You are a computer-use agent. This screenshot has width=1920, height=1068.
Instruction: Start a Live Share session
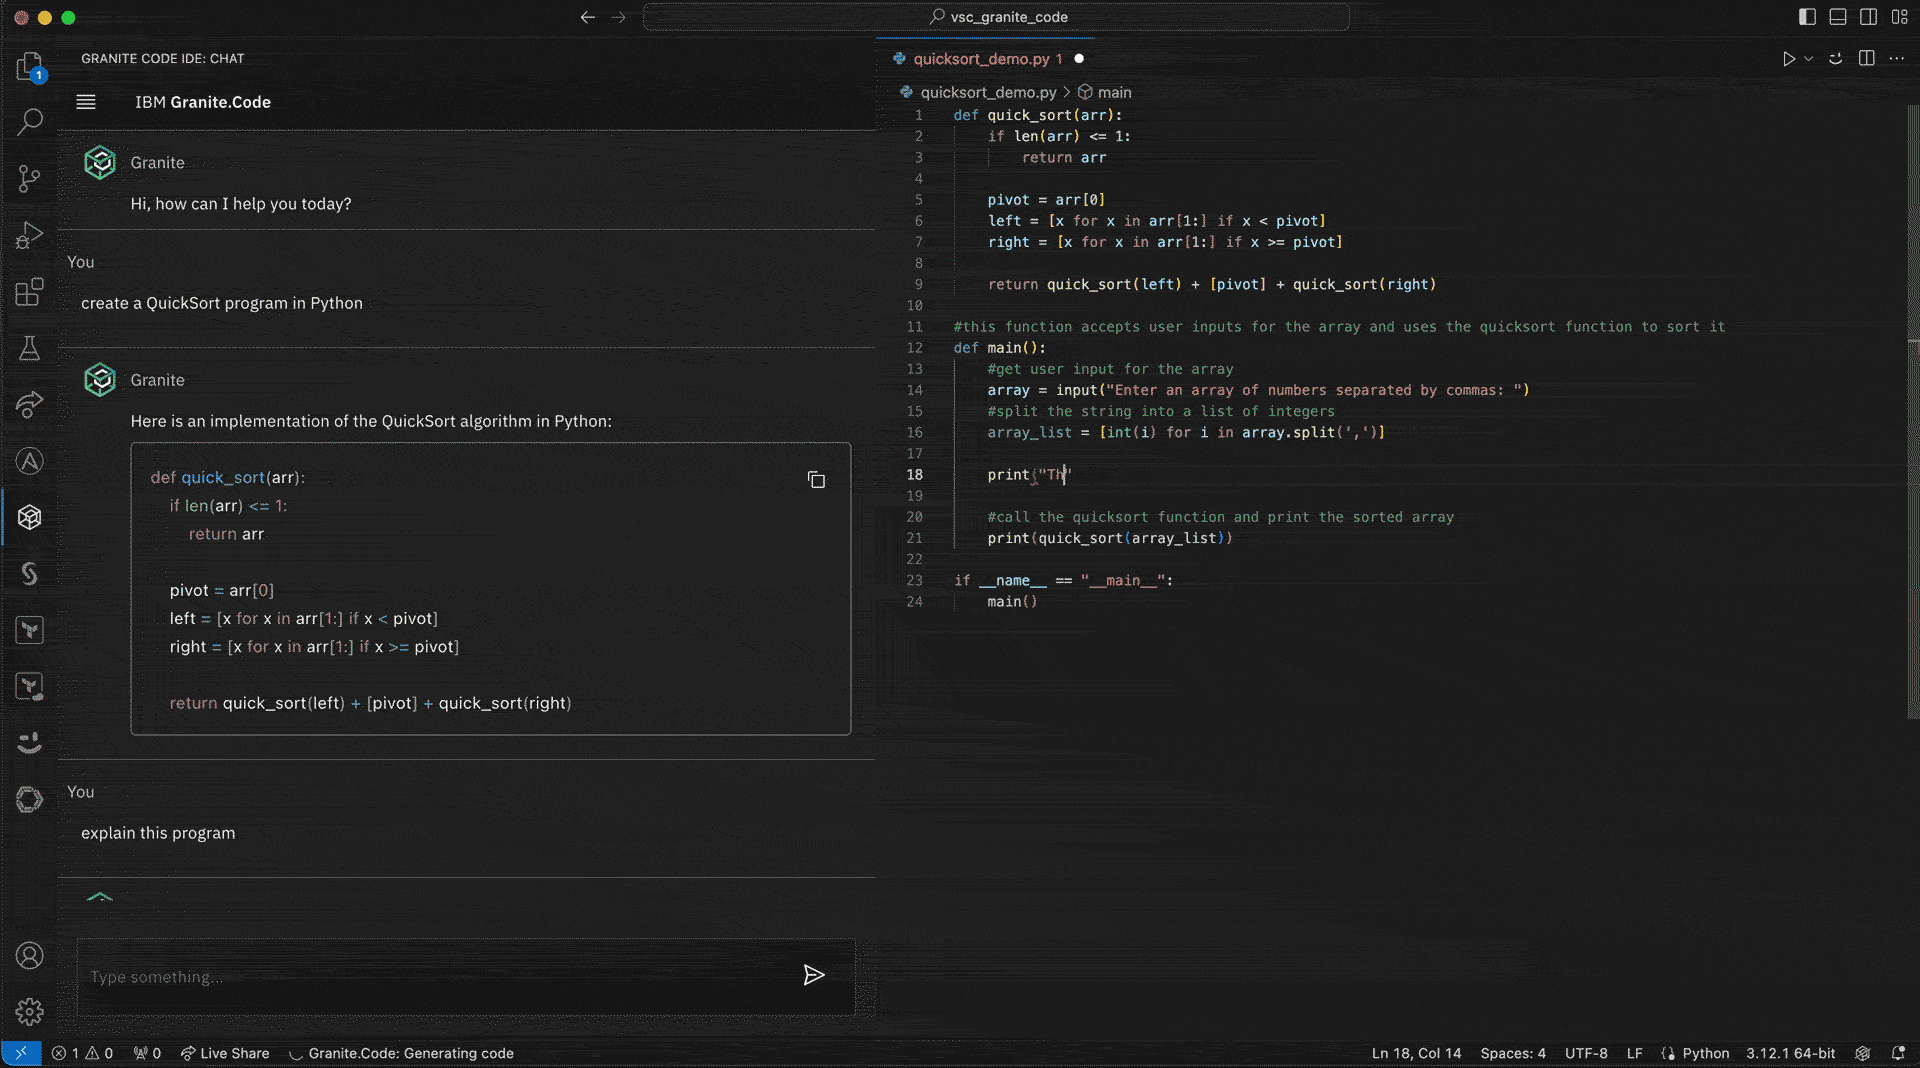click(224, 1053)
